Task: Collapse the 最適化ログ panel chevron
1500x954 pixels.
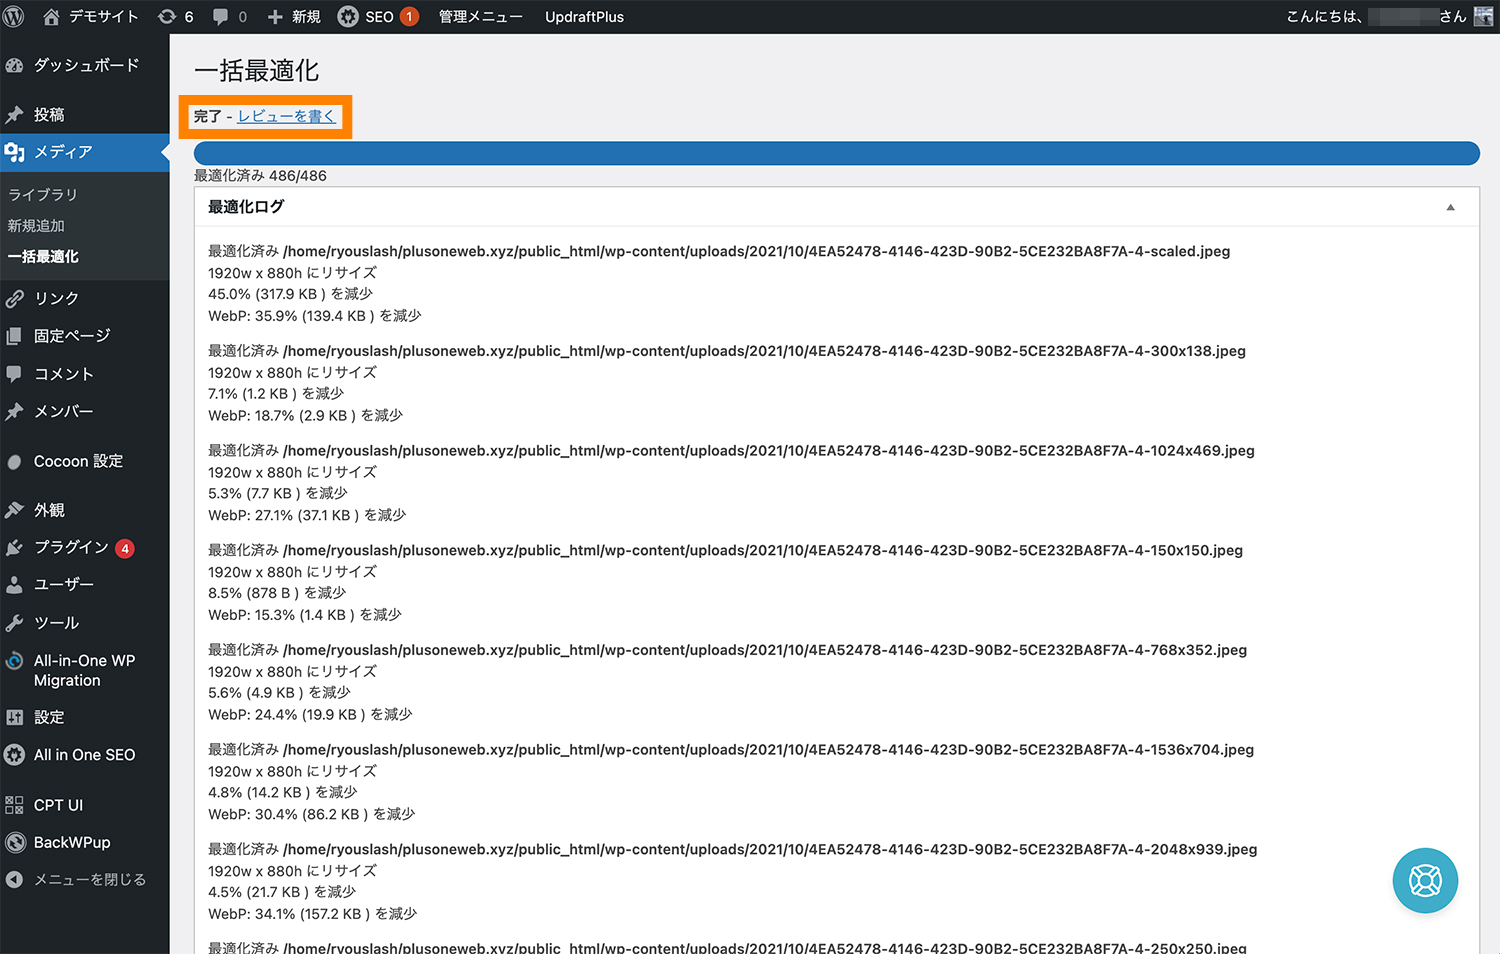Action: [1451, 206]
